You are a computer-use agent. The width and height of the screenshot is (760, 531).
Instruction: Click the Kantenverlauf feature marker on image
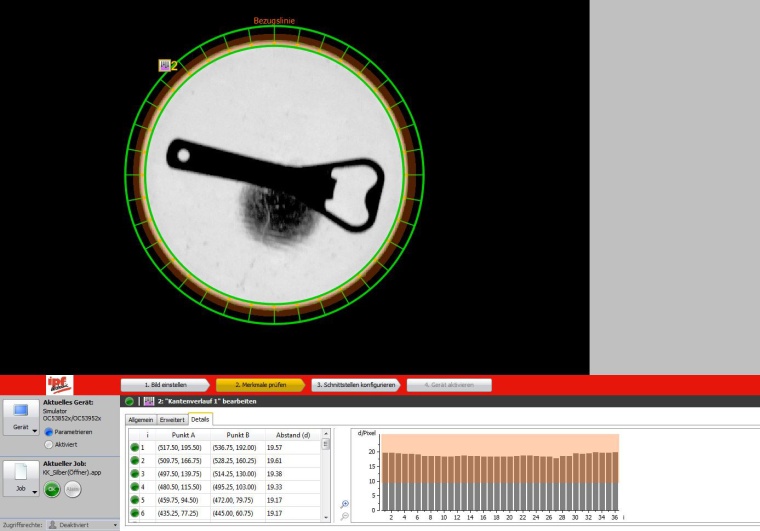pyautogui.click(x=164, y=66)
